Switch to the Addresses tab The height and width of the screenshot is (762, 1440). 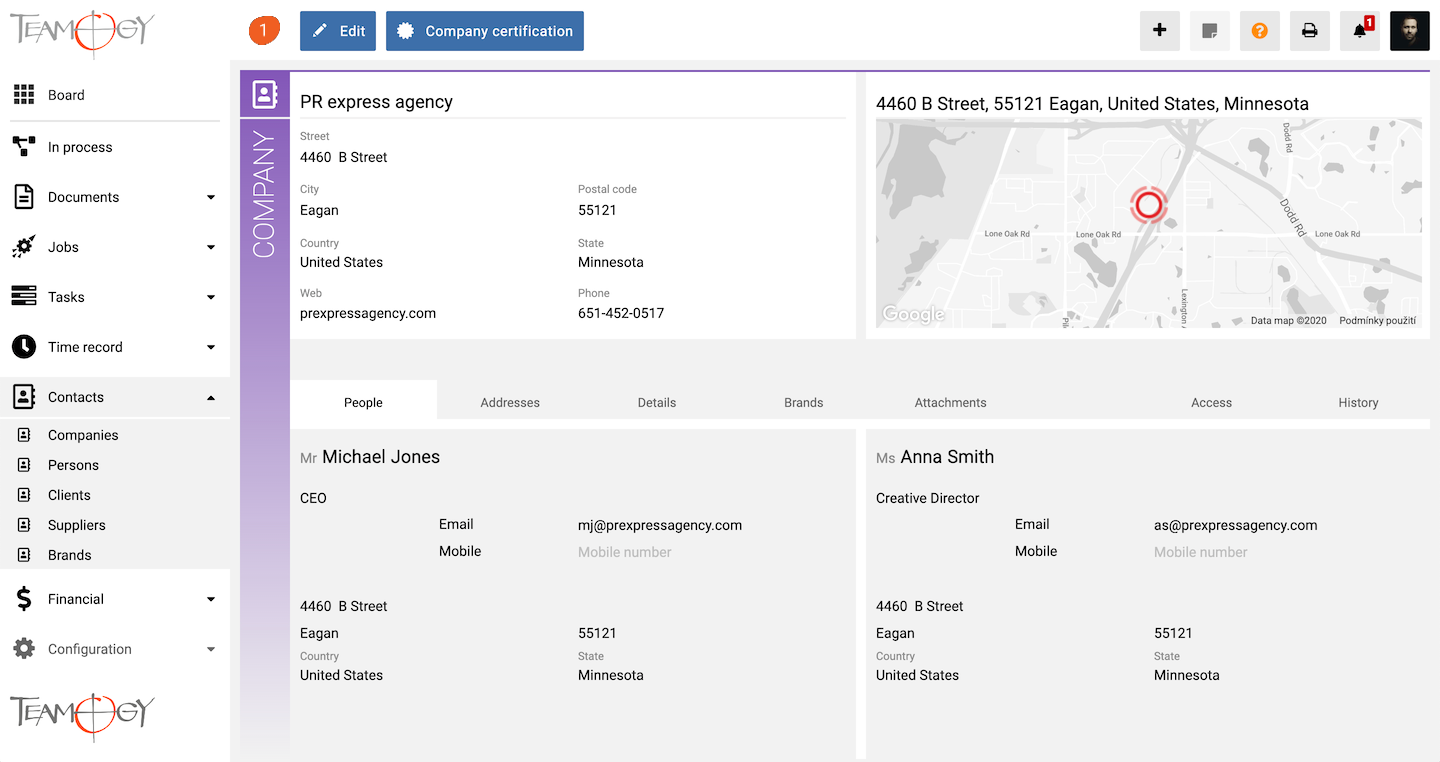click(x=510, y=402)
